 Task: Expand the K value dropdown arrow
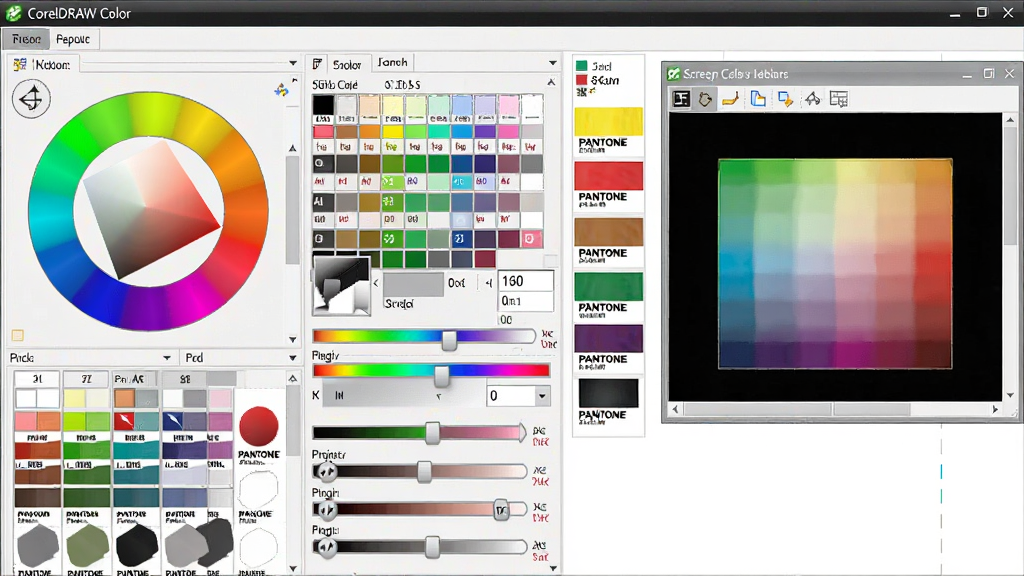[x=542, y=396]
